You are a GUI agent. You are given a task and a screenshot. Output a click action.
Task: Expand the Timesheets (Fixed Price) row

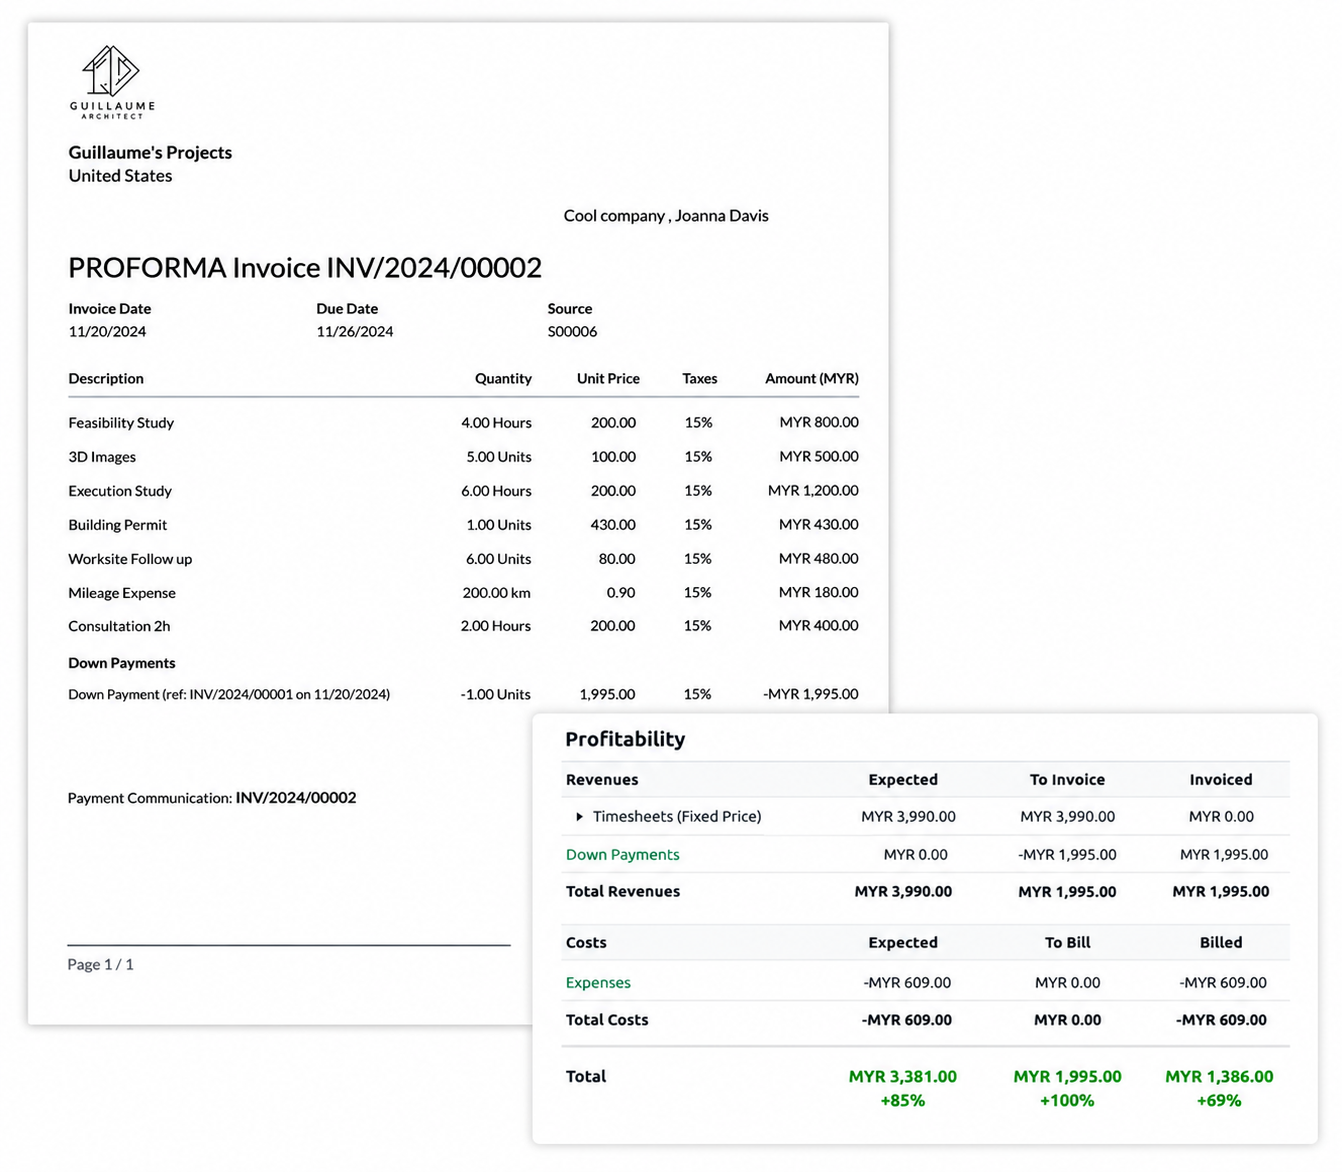[579, 817]
